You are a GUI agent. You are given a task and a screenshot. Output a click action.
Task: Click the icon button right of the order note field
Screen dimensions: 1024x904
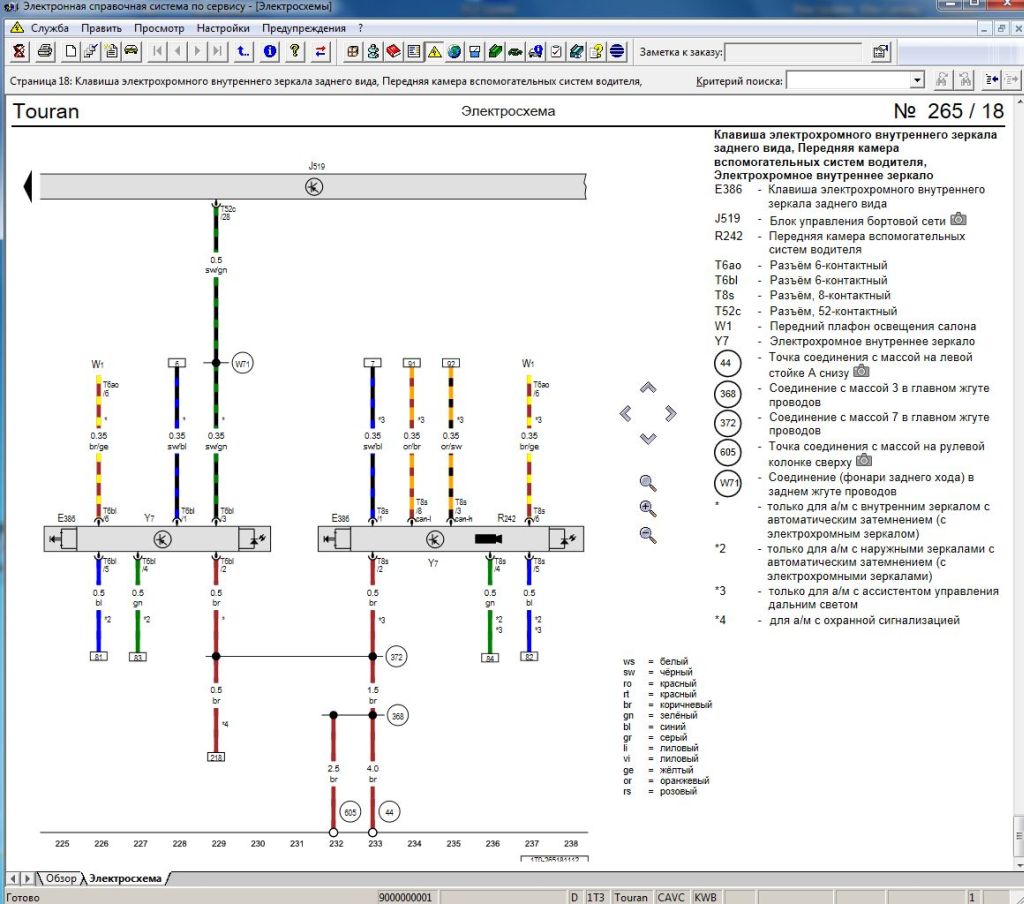[881, 52]
